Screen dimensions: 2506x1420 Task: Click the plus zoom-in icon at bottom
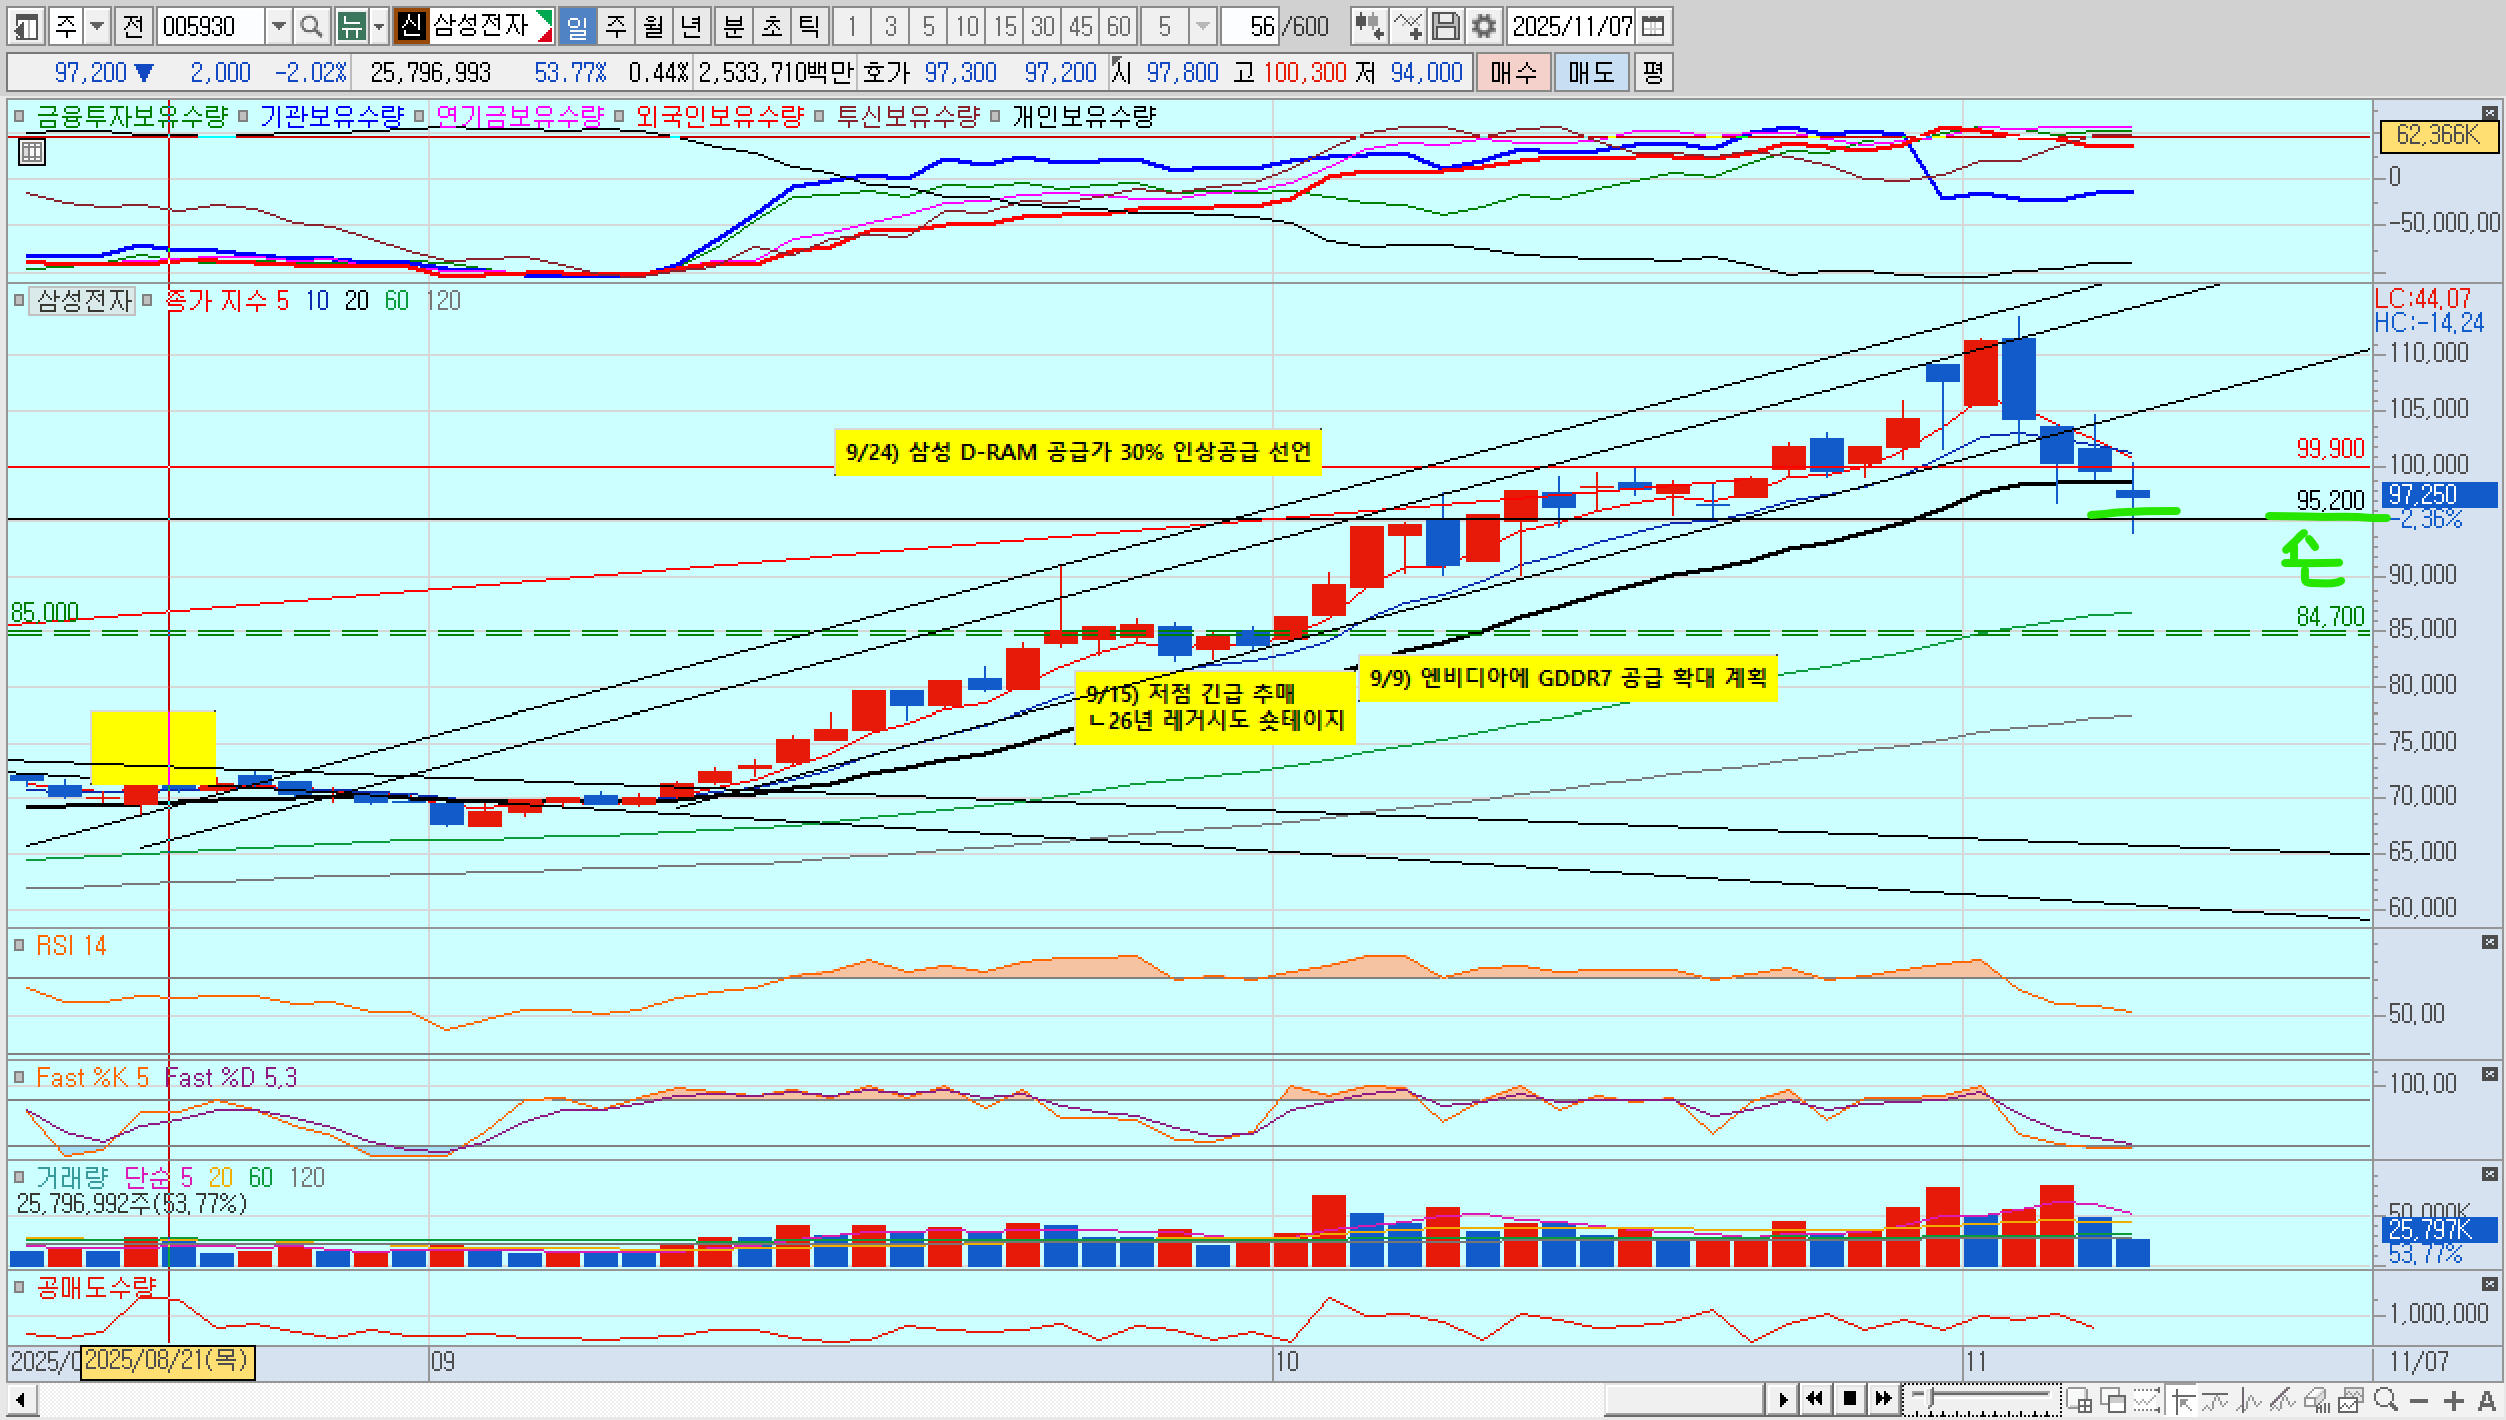(2454, 1400)
